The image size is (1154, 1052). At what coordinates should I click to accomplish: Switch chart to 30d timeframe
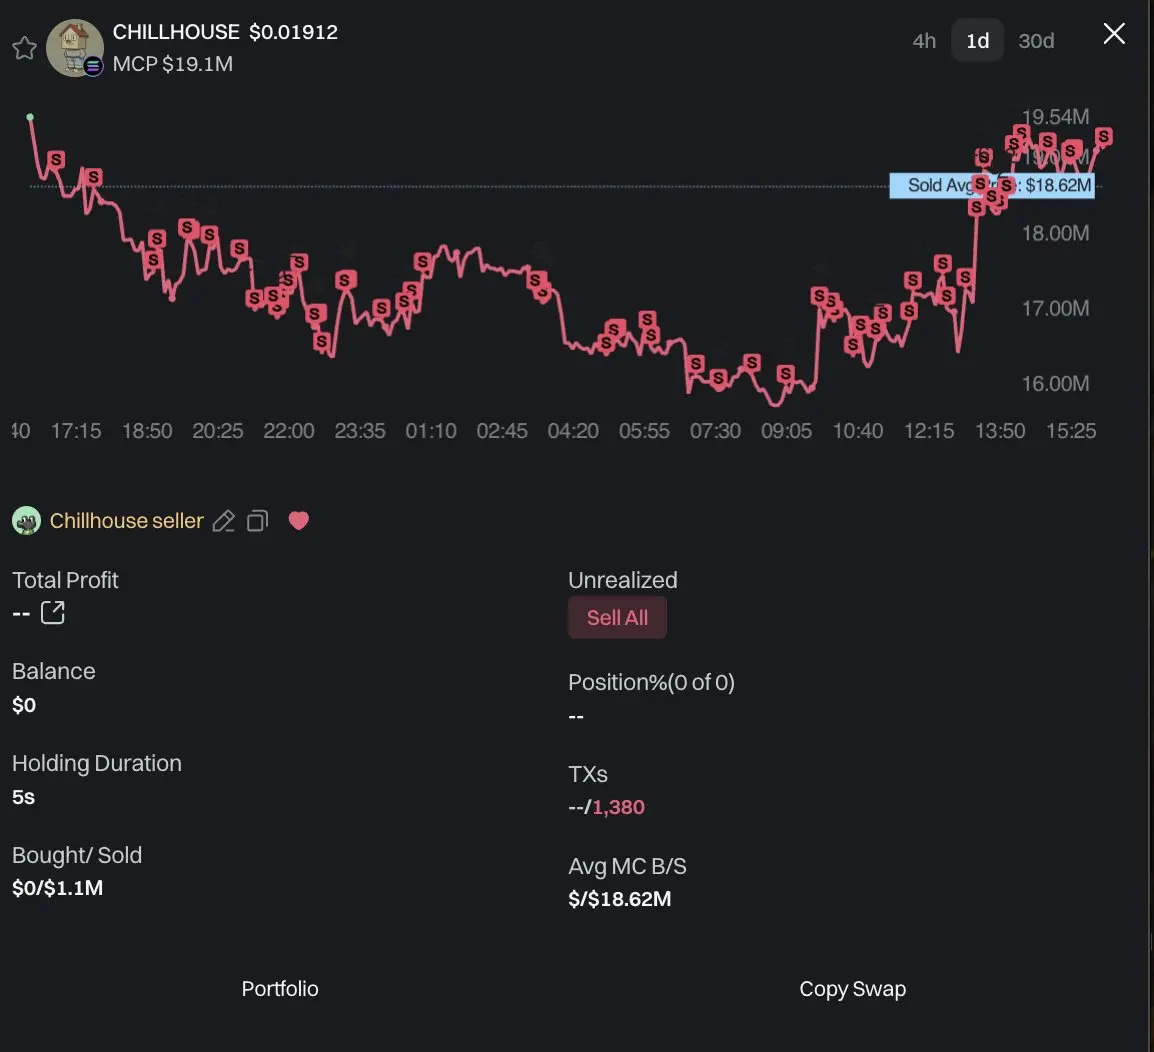pyautogui.click(x=1036, y=41)
